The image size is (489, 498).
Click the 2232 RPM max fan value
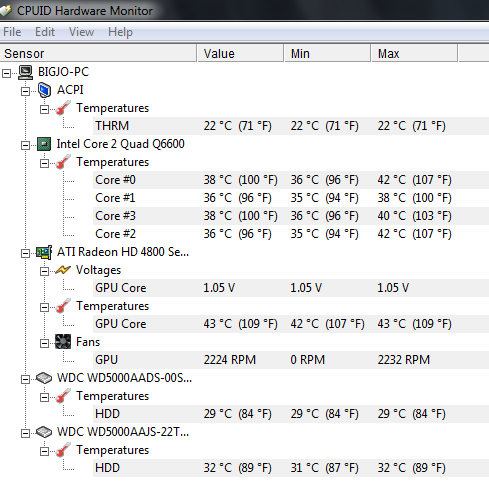click(404, 360)
